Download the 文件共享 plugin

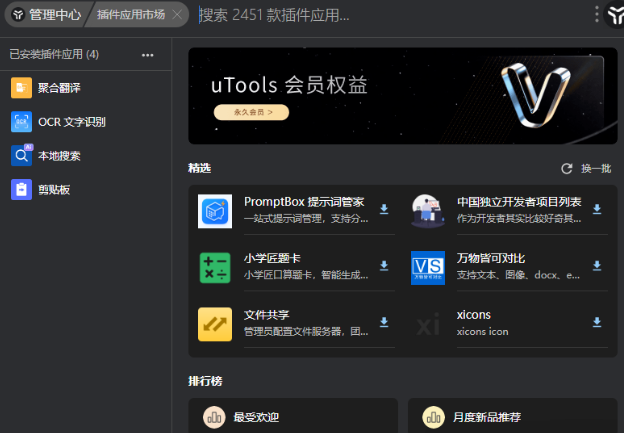tap(384, 322)
